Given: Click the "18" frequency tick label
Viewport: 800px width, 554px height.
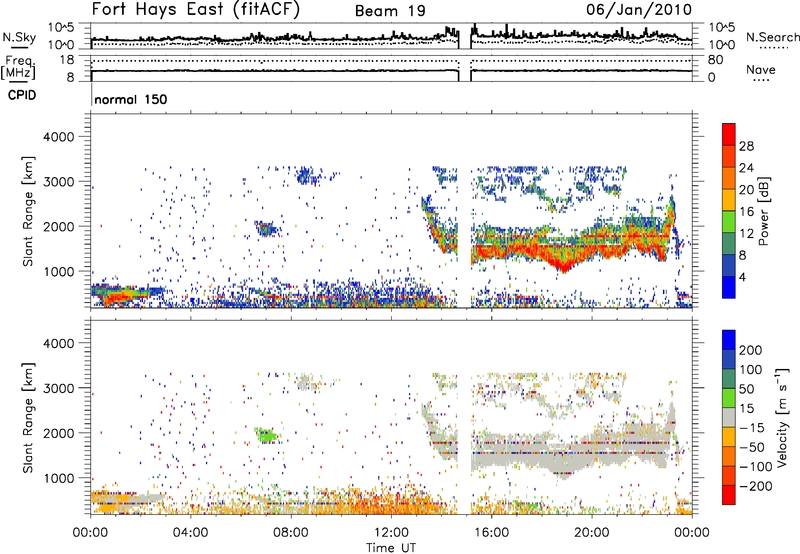Looking at the screenshot, I should (67, 60).
